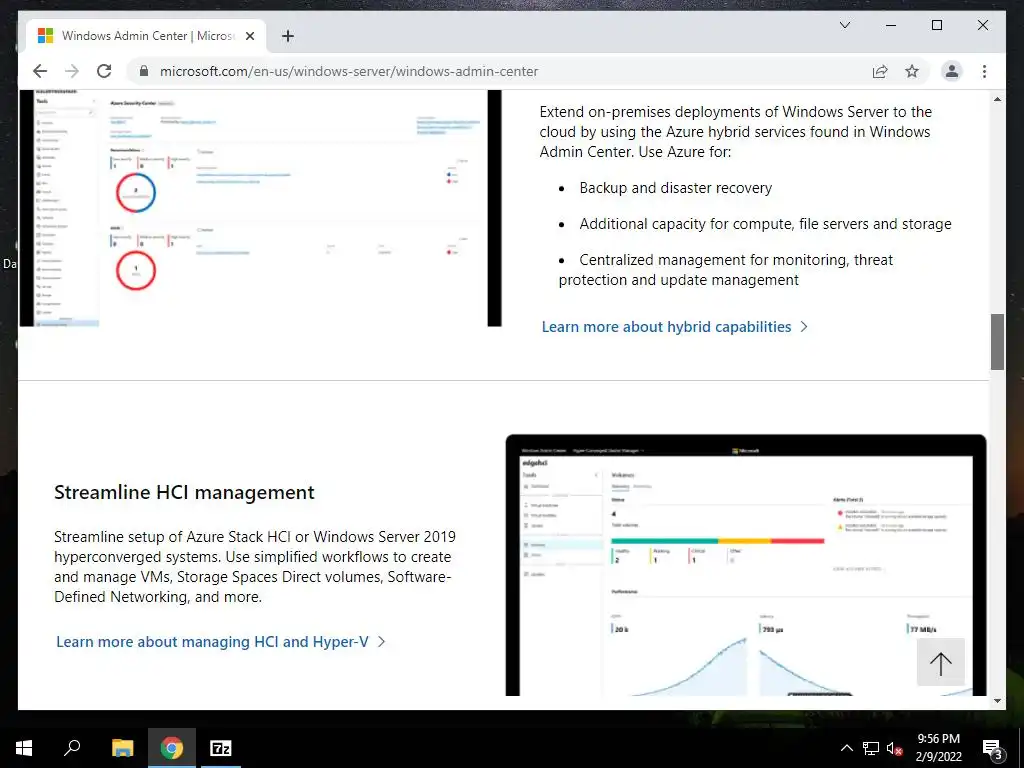Open the Windows Start menu

pyautogui.click(x=24, y=748)
